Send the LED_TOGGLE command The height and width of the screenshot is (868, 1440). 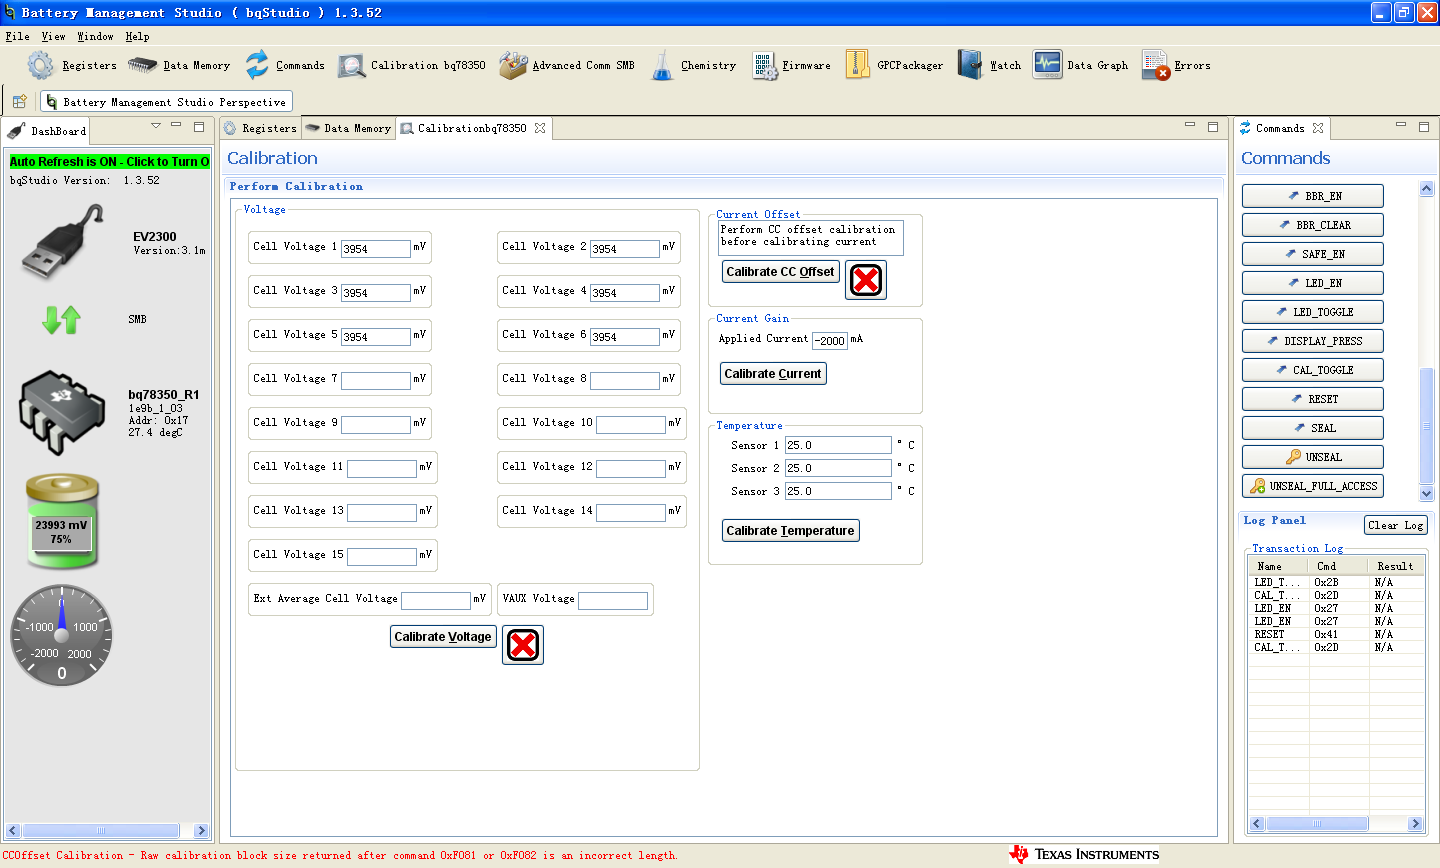point(1313,312)
